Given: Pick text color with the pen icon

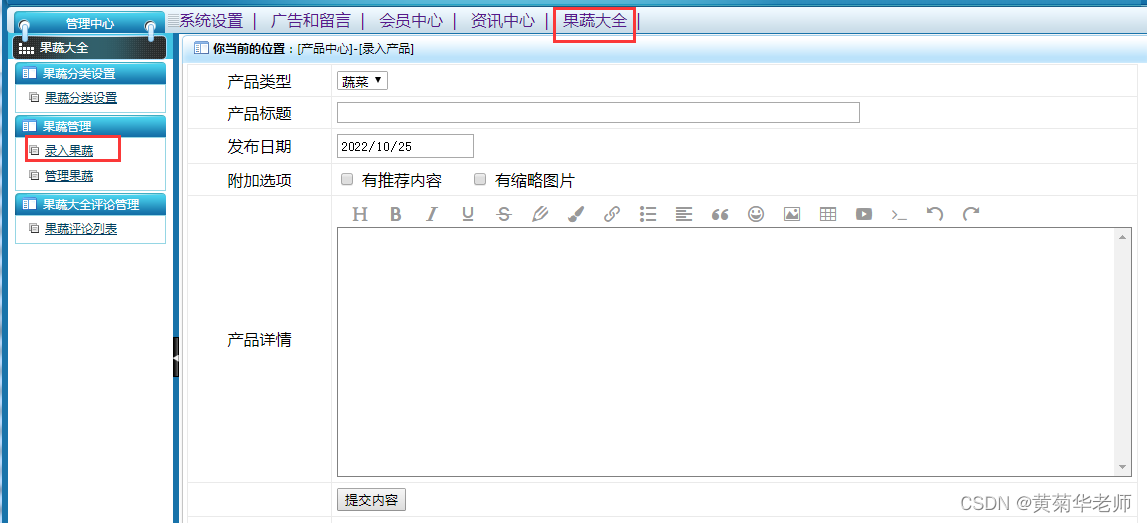Looking at the screenshot, I should point(540,214).
